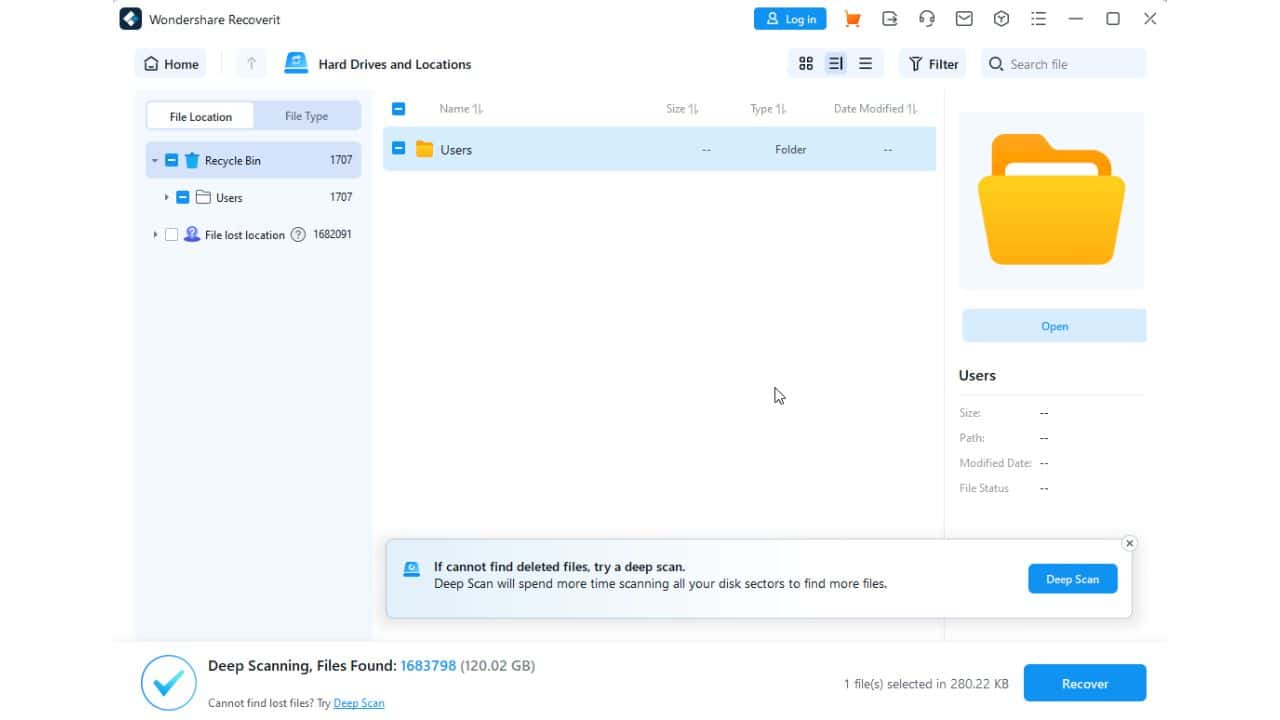This screenshot has height=720, width=1280.
Task: Open the shopping cart store icon
Action: pos(851,18)
